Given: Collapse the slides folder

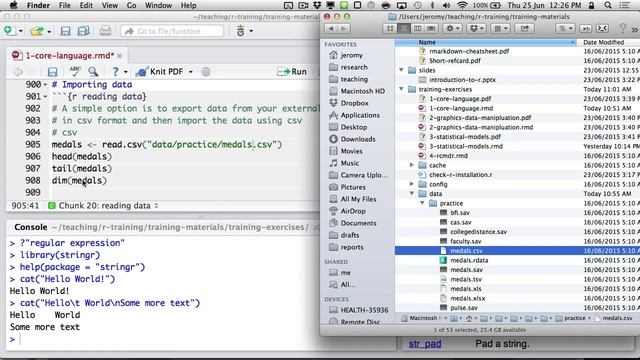Looking at the screenshot, I should 401,70.
